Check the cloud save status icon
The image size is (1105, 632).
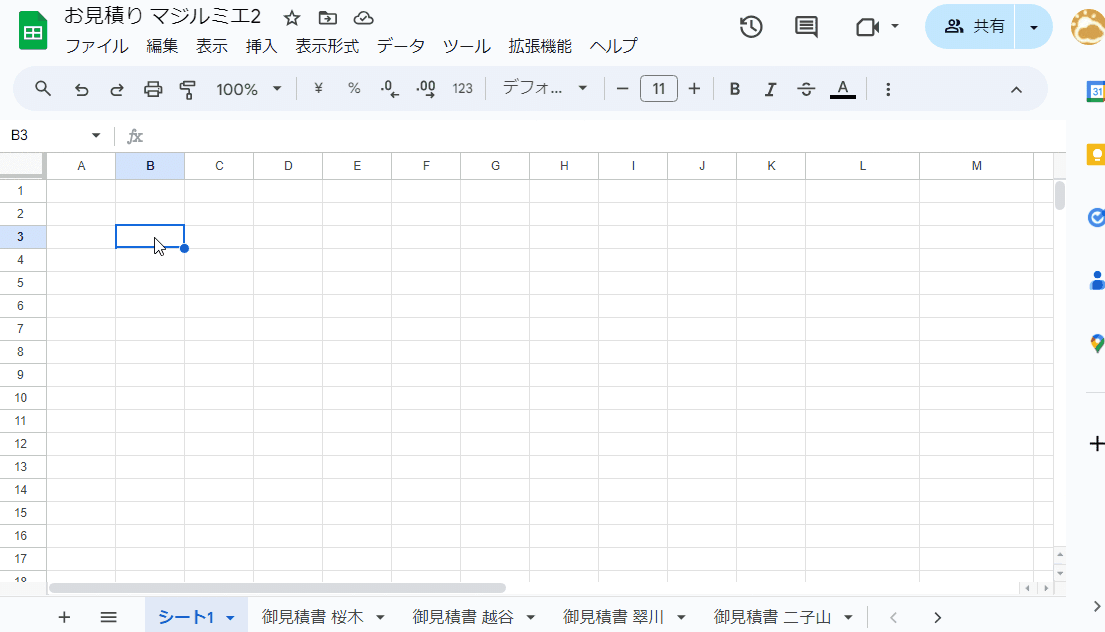click(x=364, y=18)
